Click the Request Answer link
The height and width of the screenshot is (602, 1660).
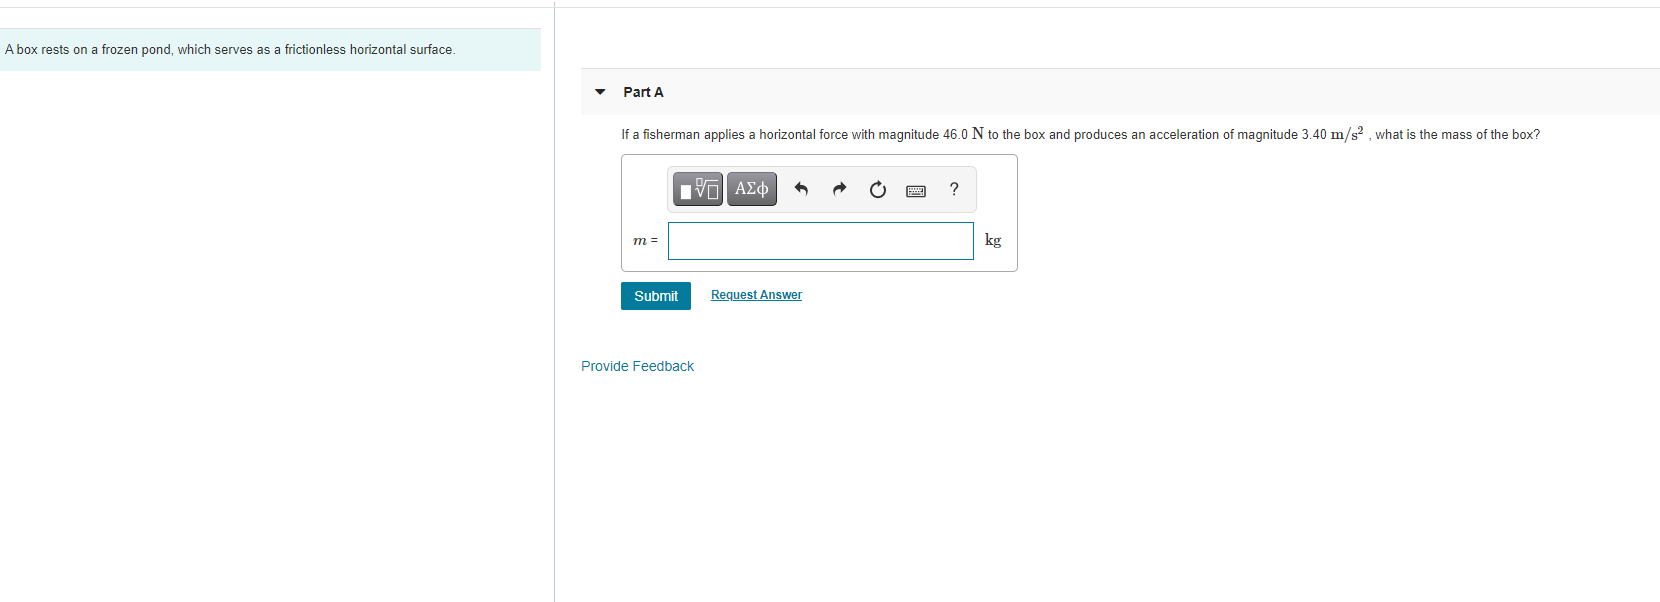756,295
